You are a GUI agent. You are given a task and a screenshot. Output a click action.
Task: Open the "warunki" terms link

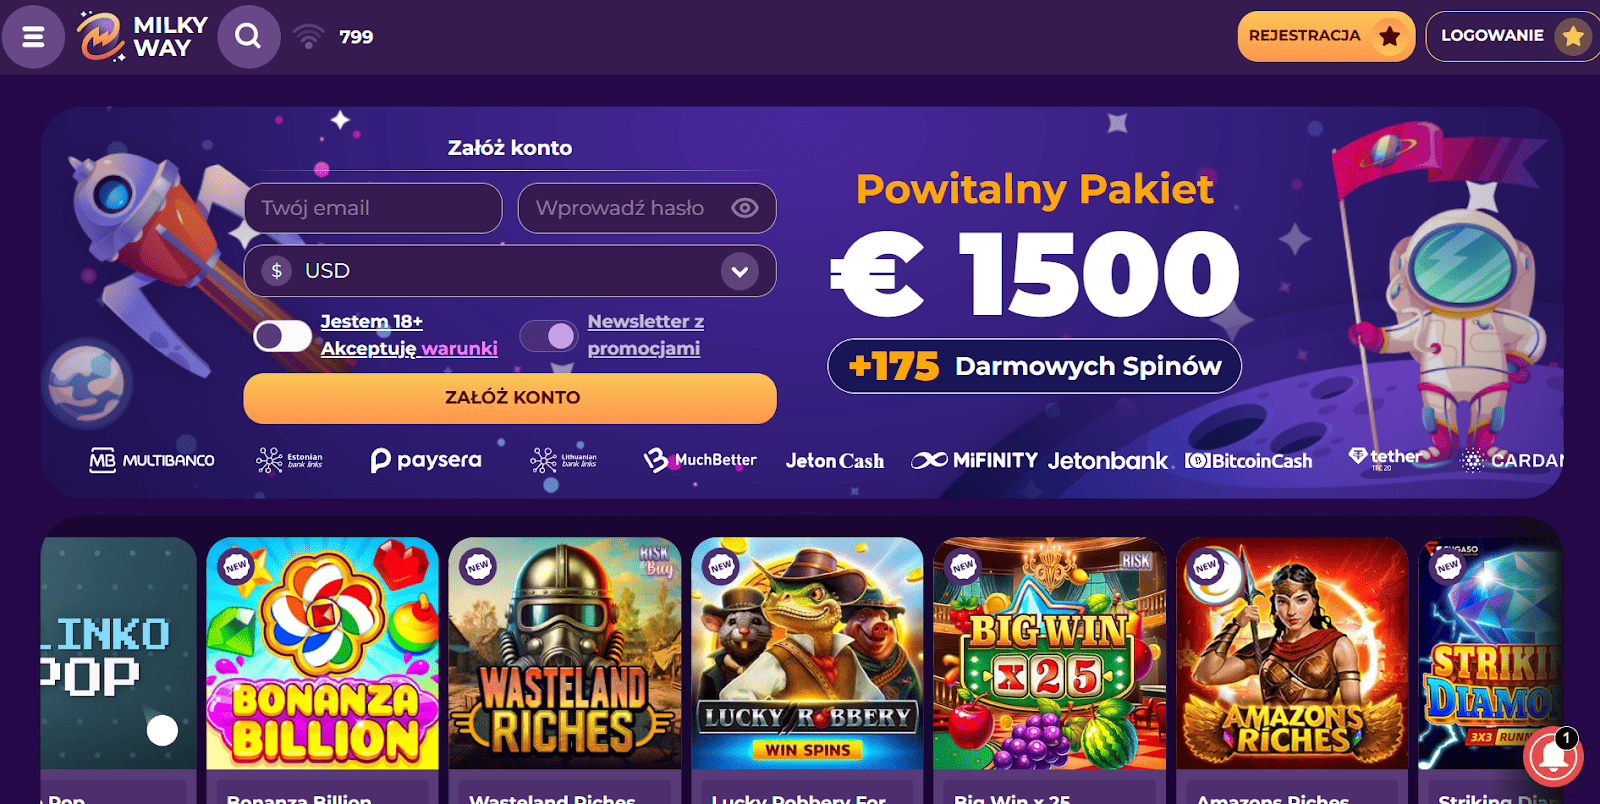[460, 349]
